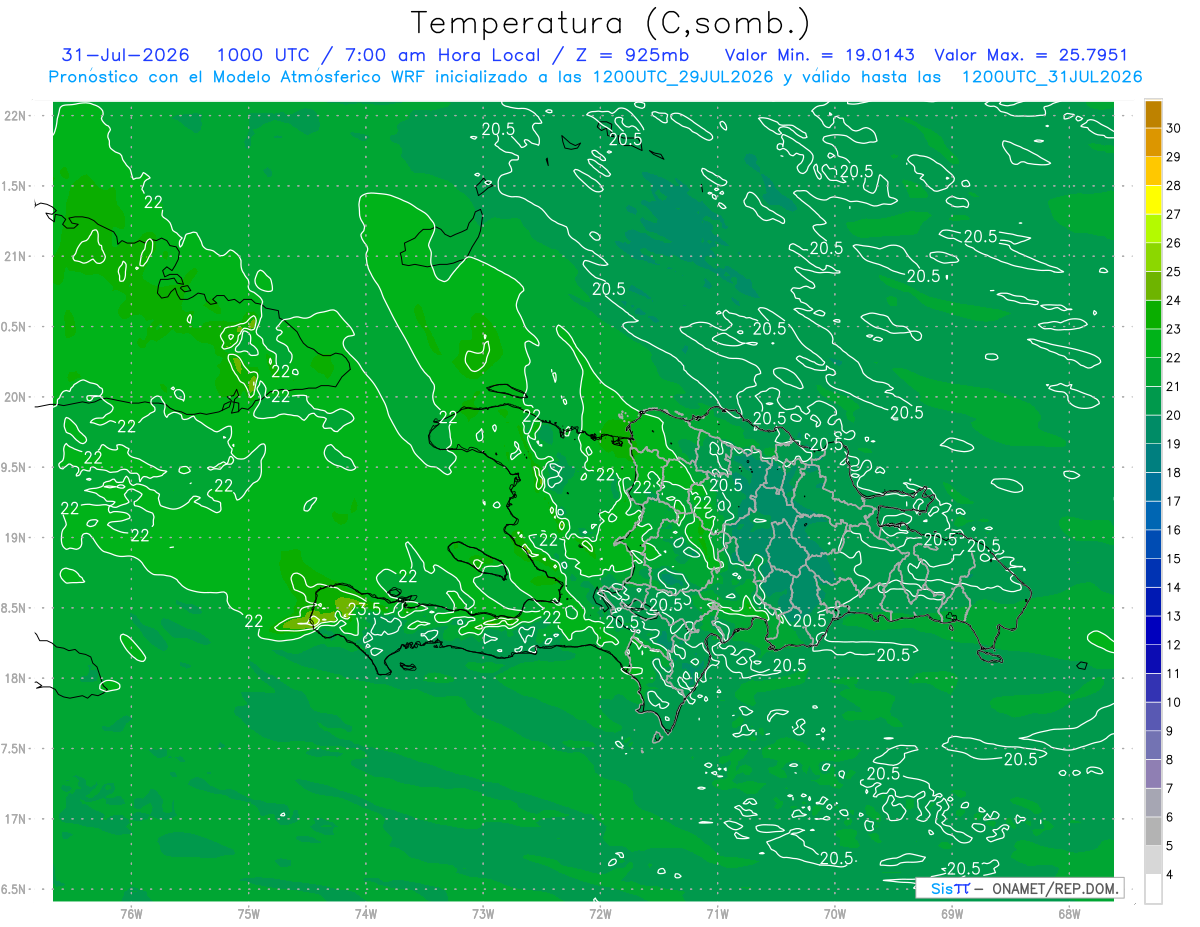Pick the purple colorbar segment between 7 and 8

[x=1154, y=774]
